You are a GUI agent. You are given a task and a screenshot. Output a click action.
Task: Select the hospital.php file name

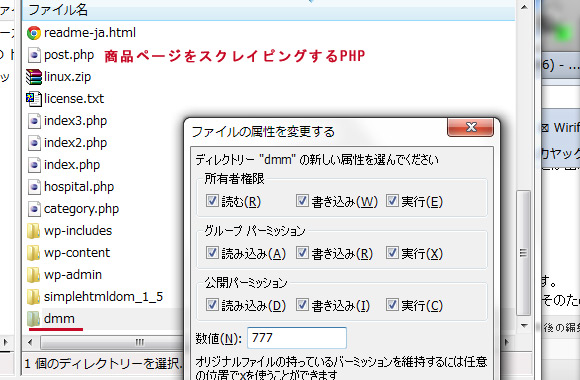coord(79,187)
